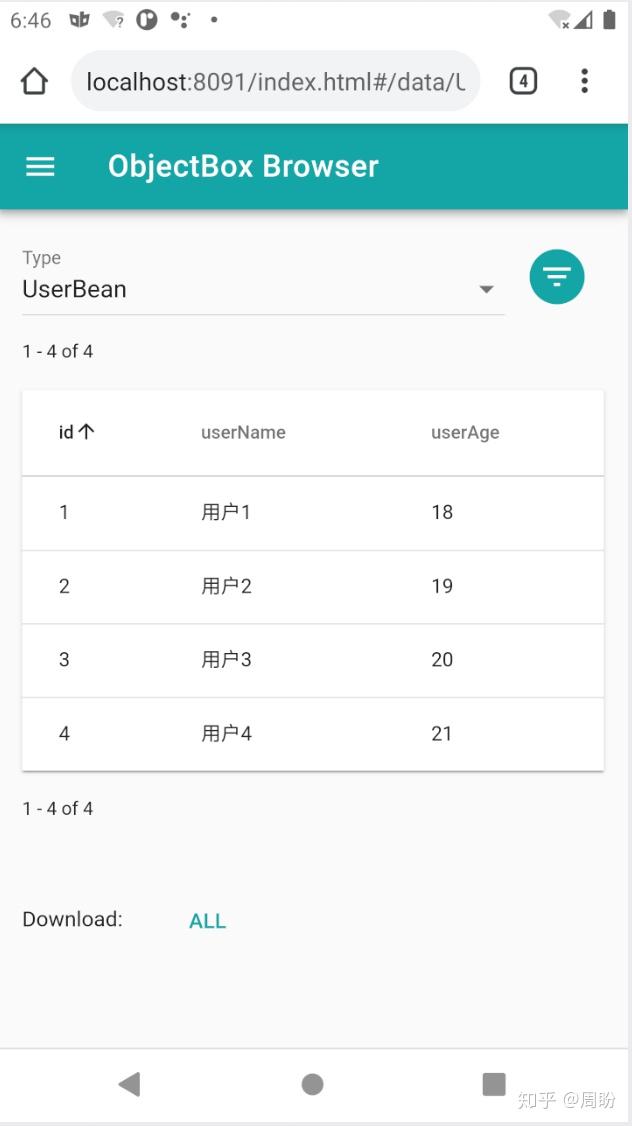Open the entity filter options
Viewport: 632px width, 1126px height.
click(557, 276)
